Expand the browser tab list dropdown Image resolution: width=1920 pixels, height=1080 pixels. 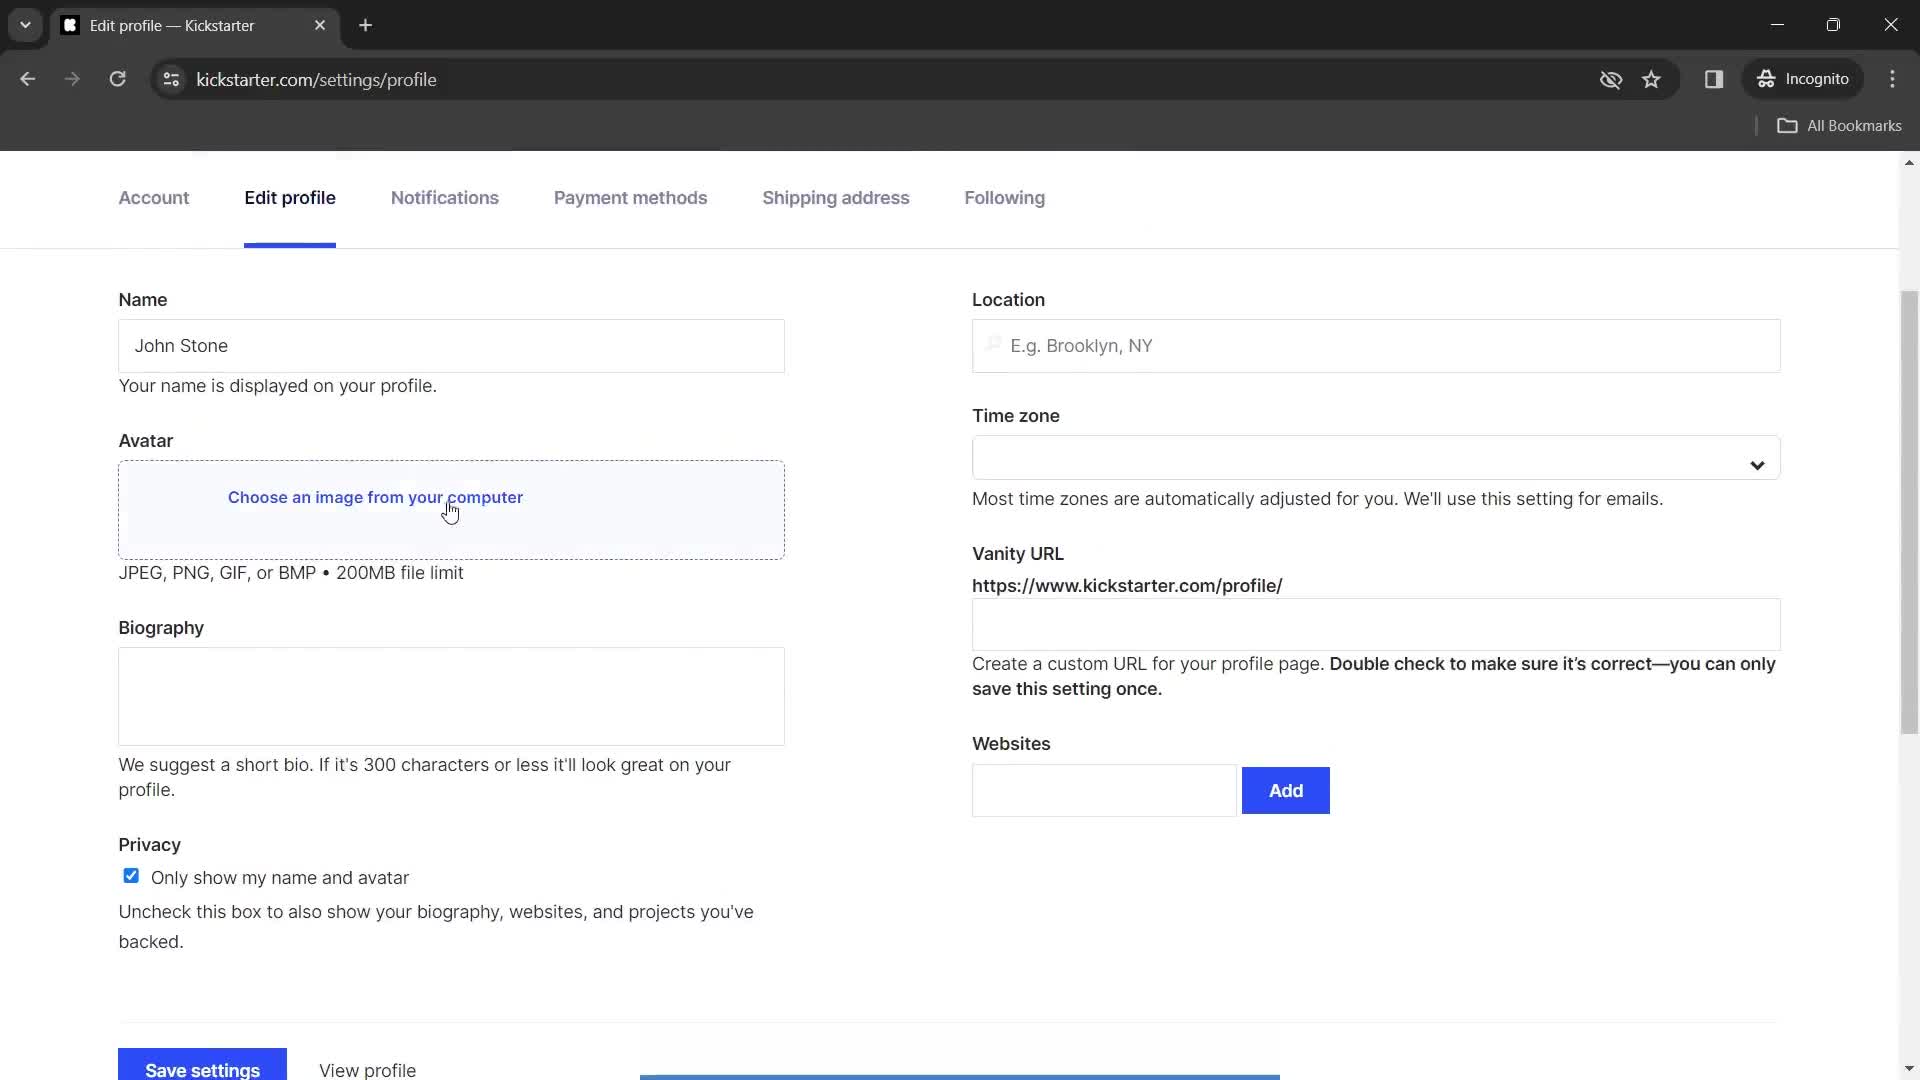pos(24,25)
